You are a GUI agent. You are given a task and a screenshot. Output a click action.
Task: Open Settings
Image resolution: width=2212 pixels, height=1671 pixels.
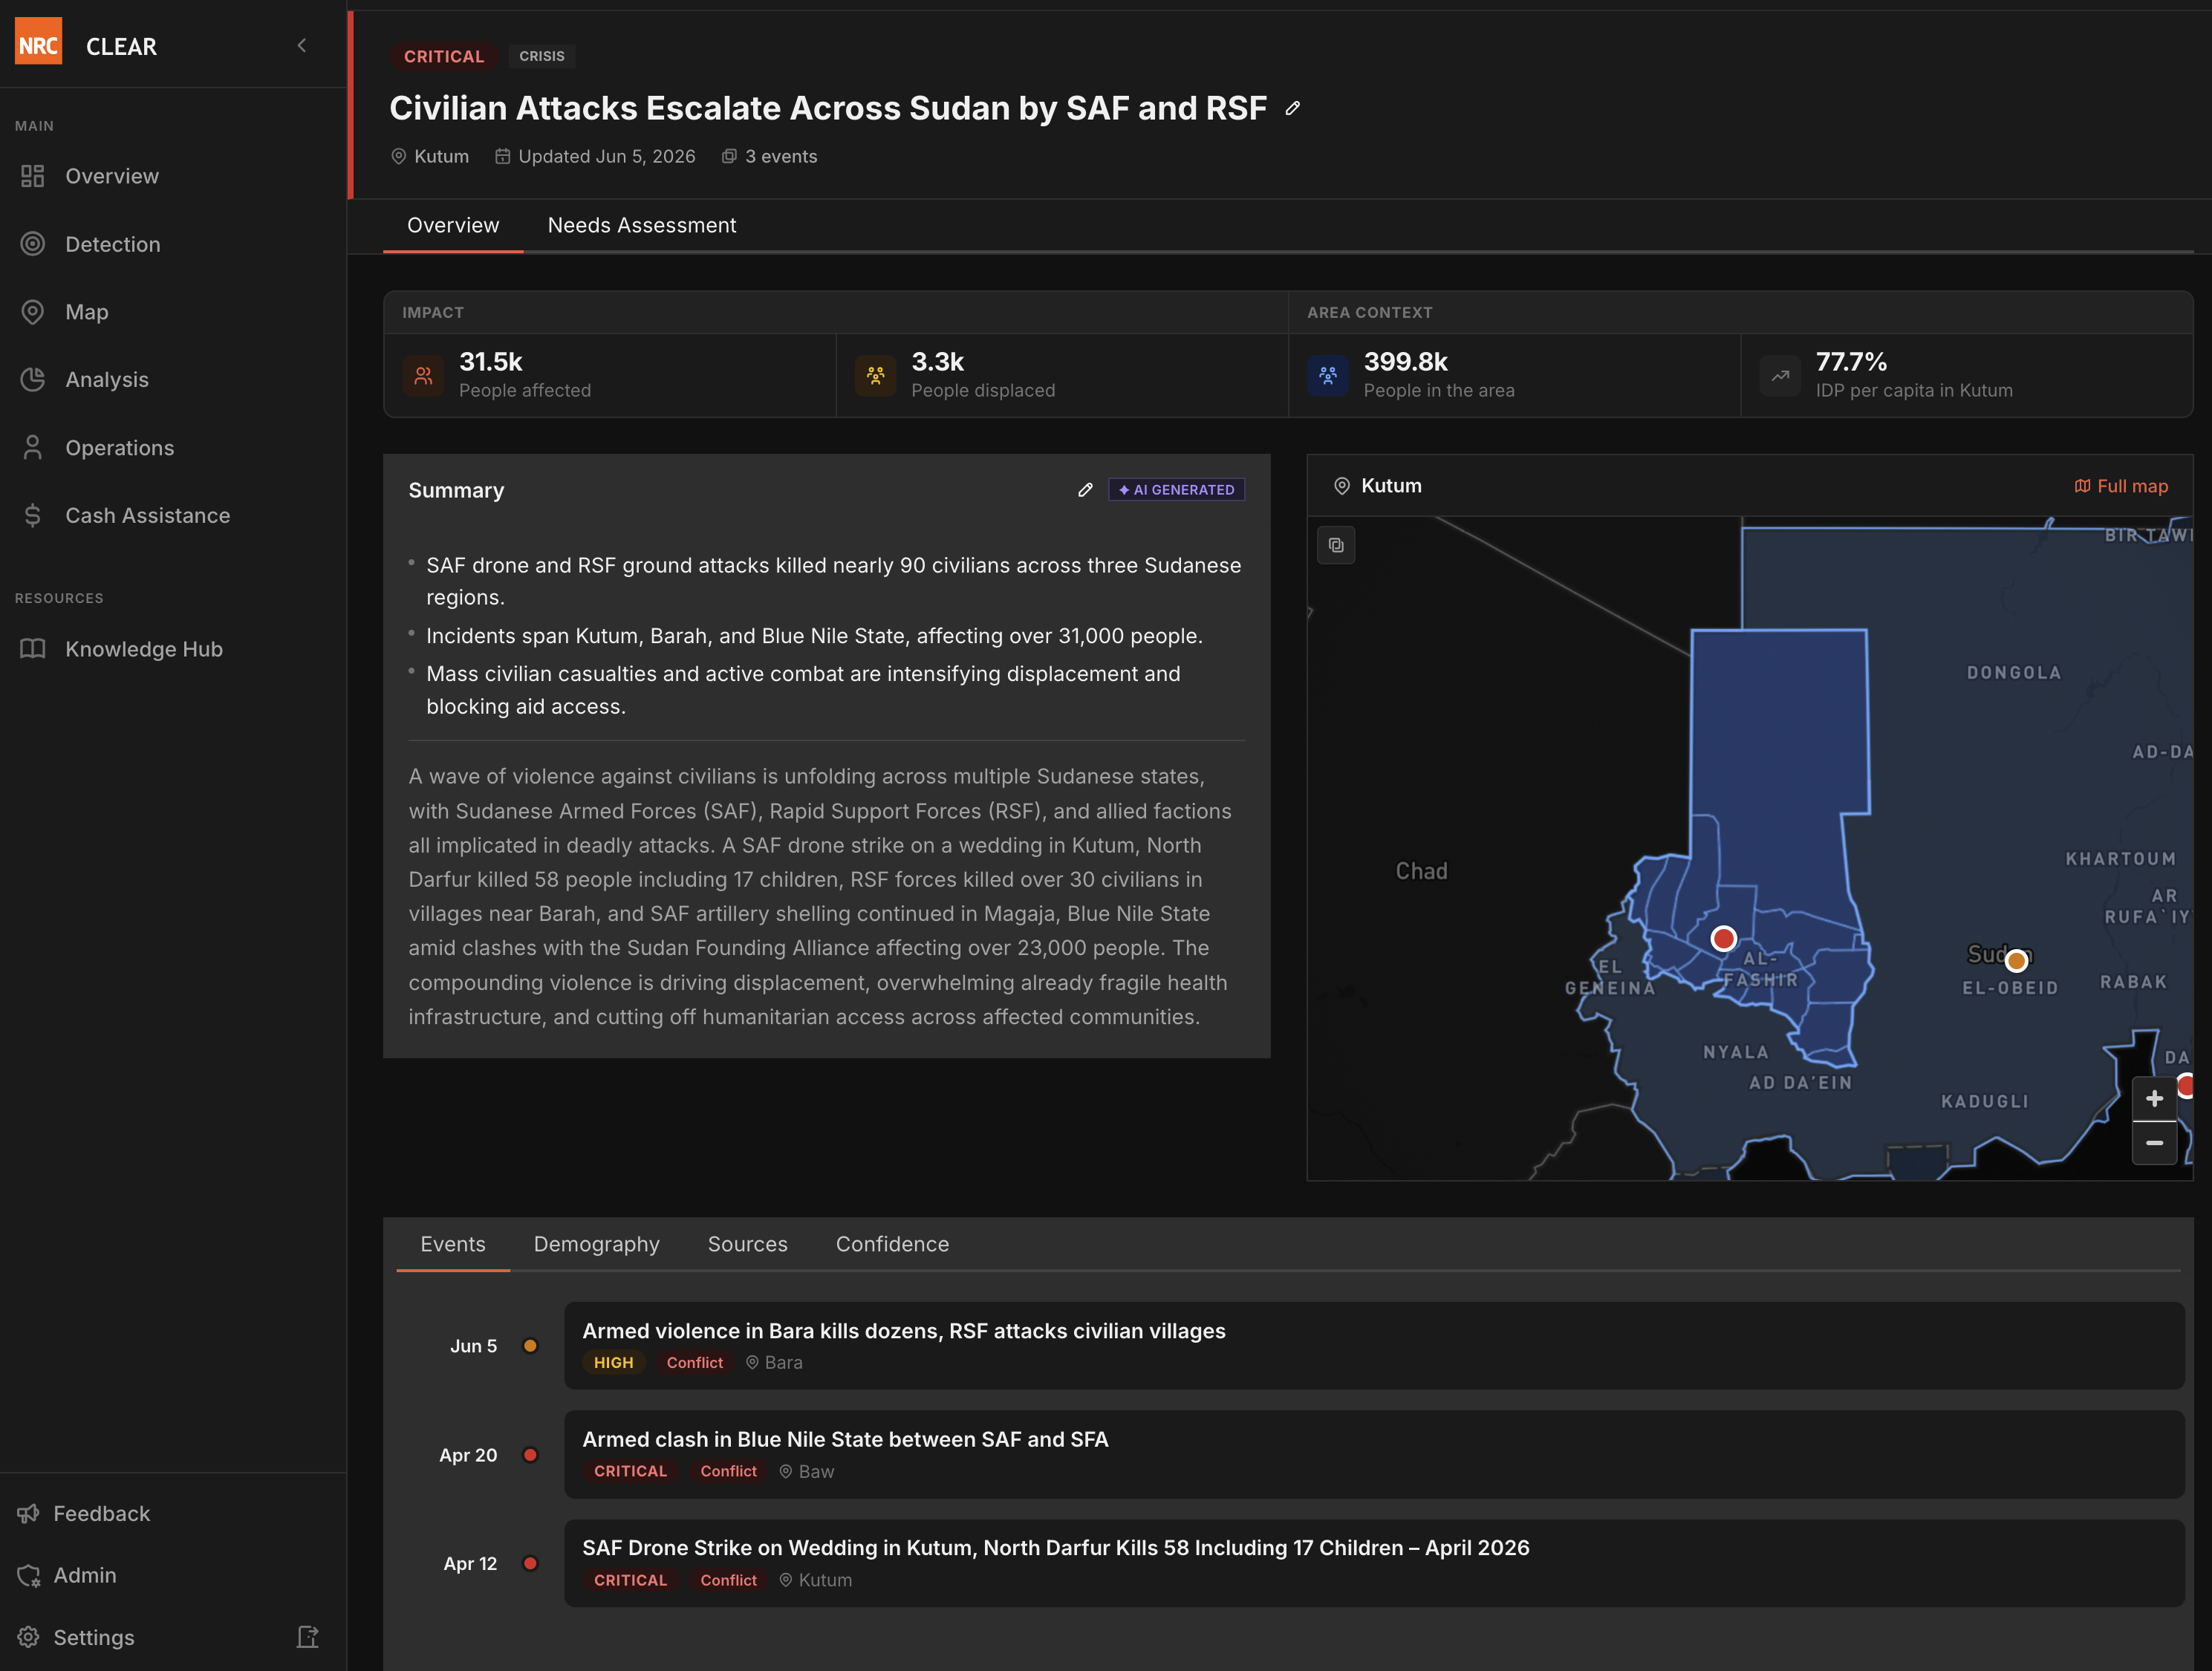pyautogui.click(x=93, y=1637)
